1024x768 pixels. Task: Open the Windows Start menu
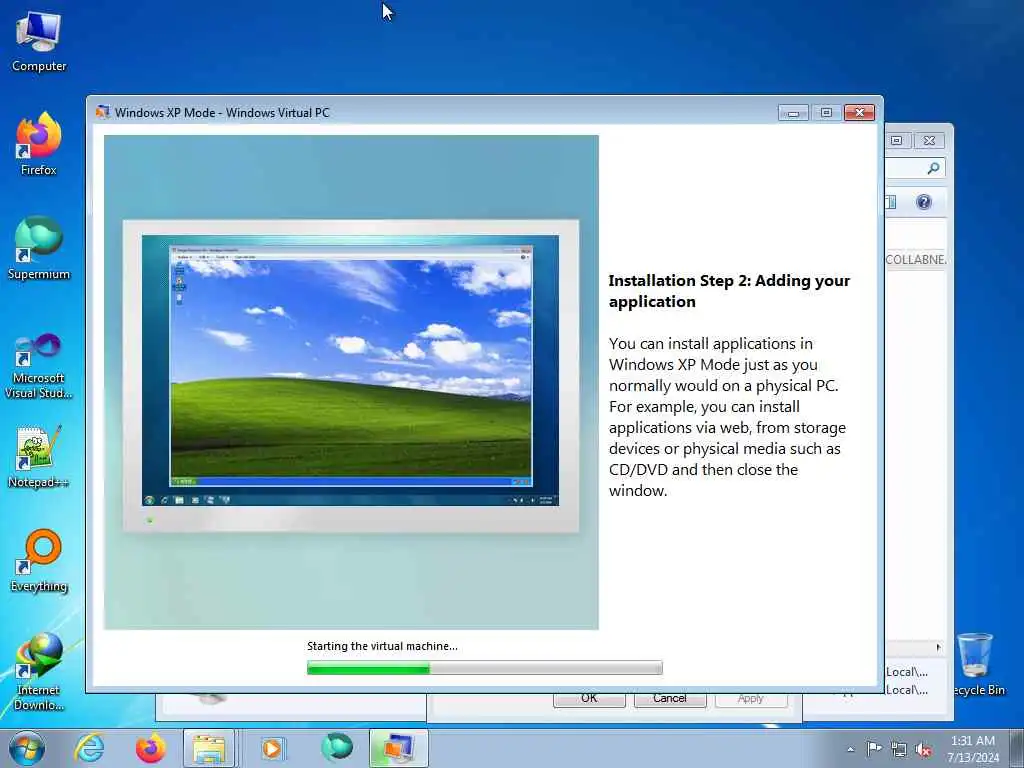pyautogui.click(x=27, y=748)
